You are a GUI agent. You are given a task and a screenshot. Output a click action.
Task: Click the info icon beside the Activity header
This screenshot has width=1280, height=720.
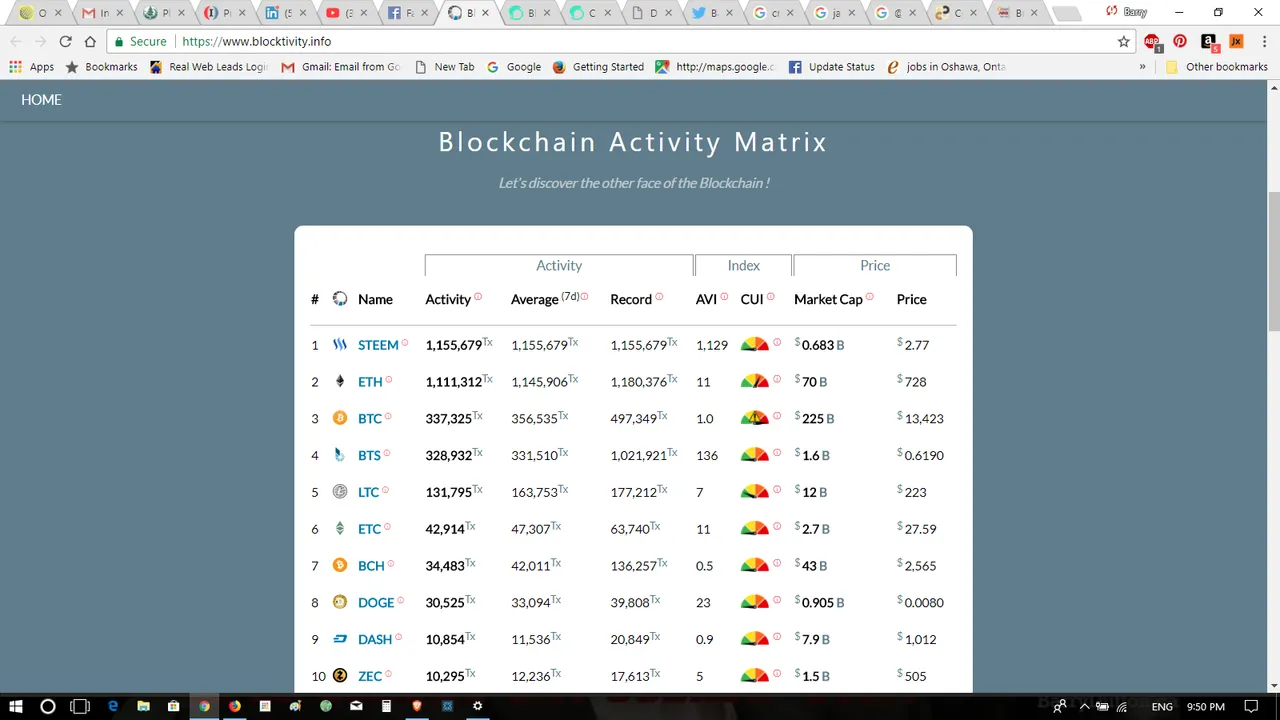coord(478,296)
